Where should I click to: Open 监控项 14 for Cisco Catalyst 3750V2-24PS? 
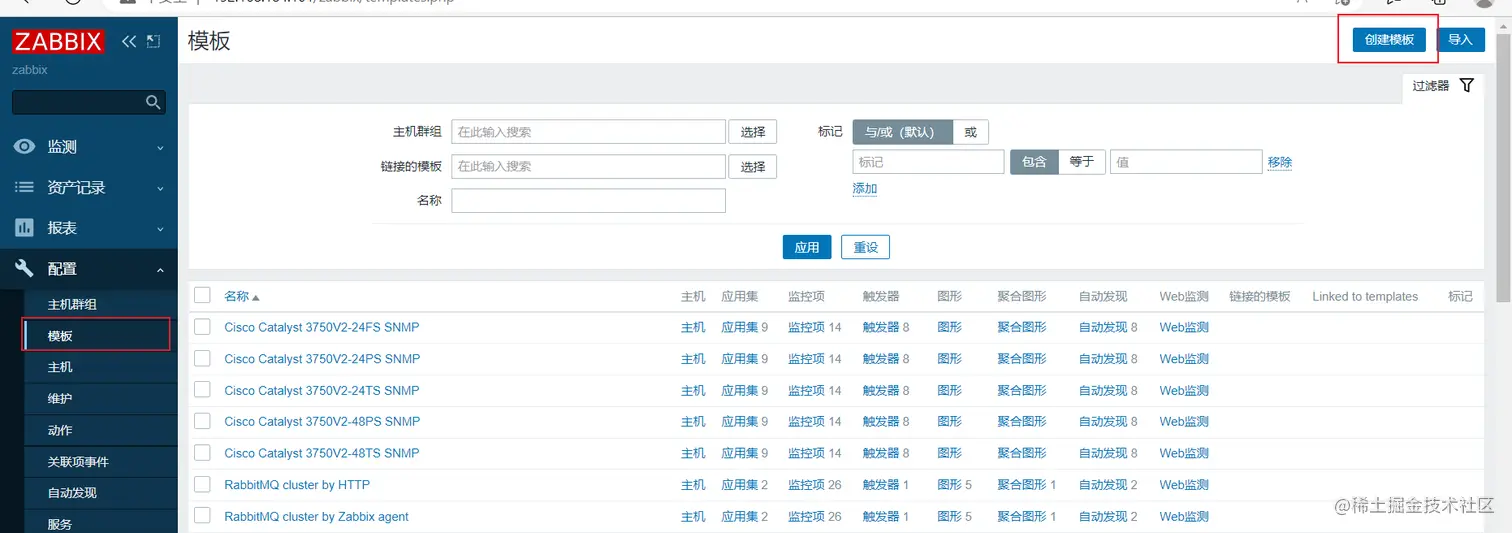[x=806, y=358]
